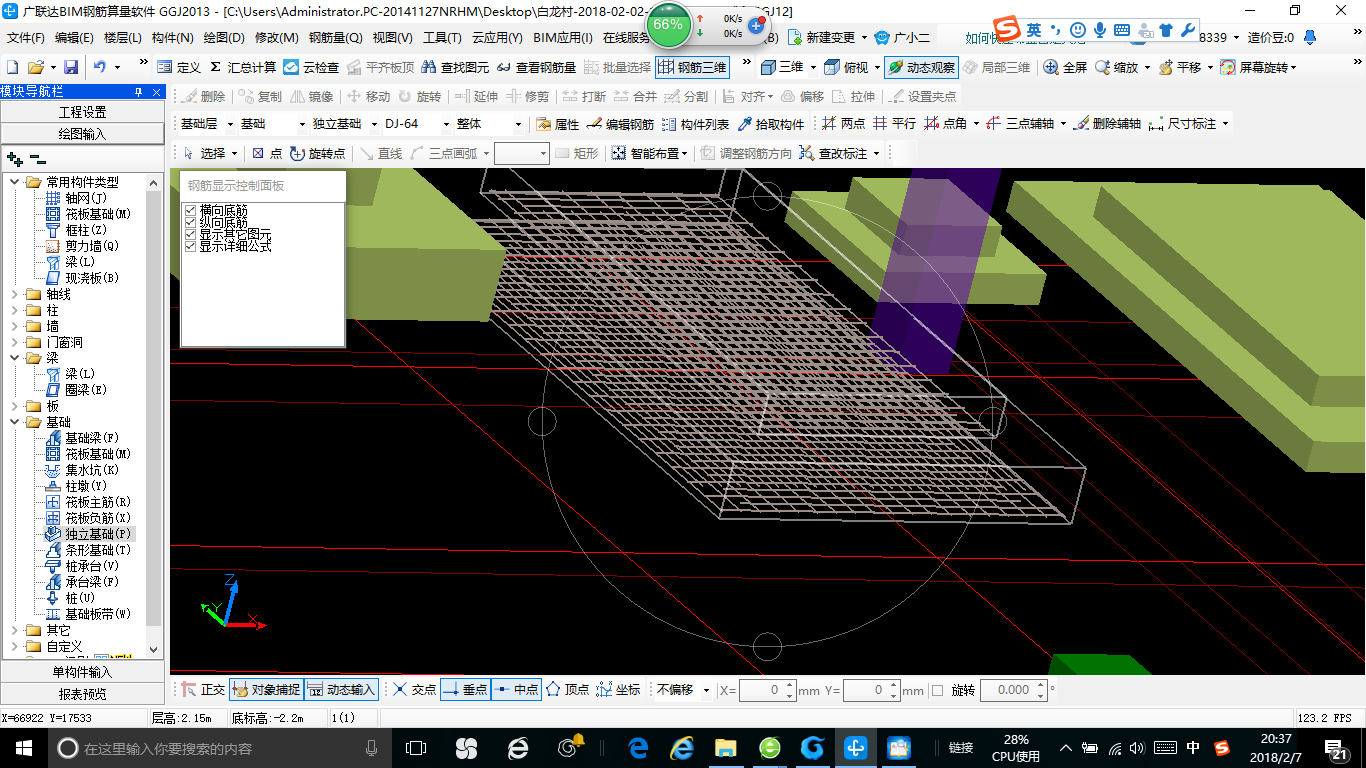Uncheck 横向底筋 checkbox

[190, 210]
